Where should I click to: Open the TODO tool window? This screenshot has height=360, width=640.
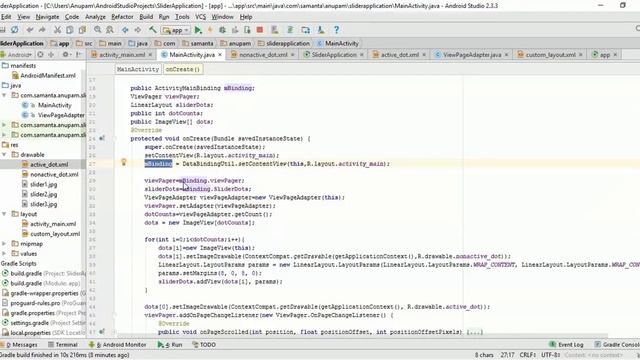204,345
